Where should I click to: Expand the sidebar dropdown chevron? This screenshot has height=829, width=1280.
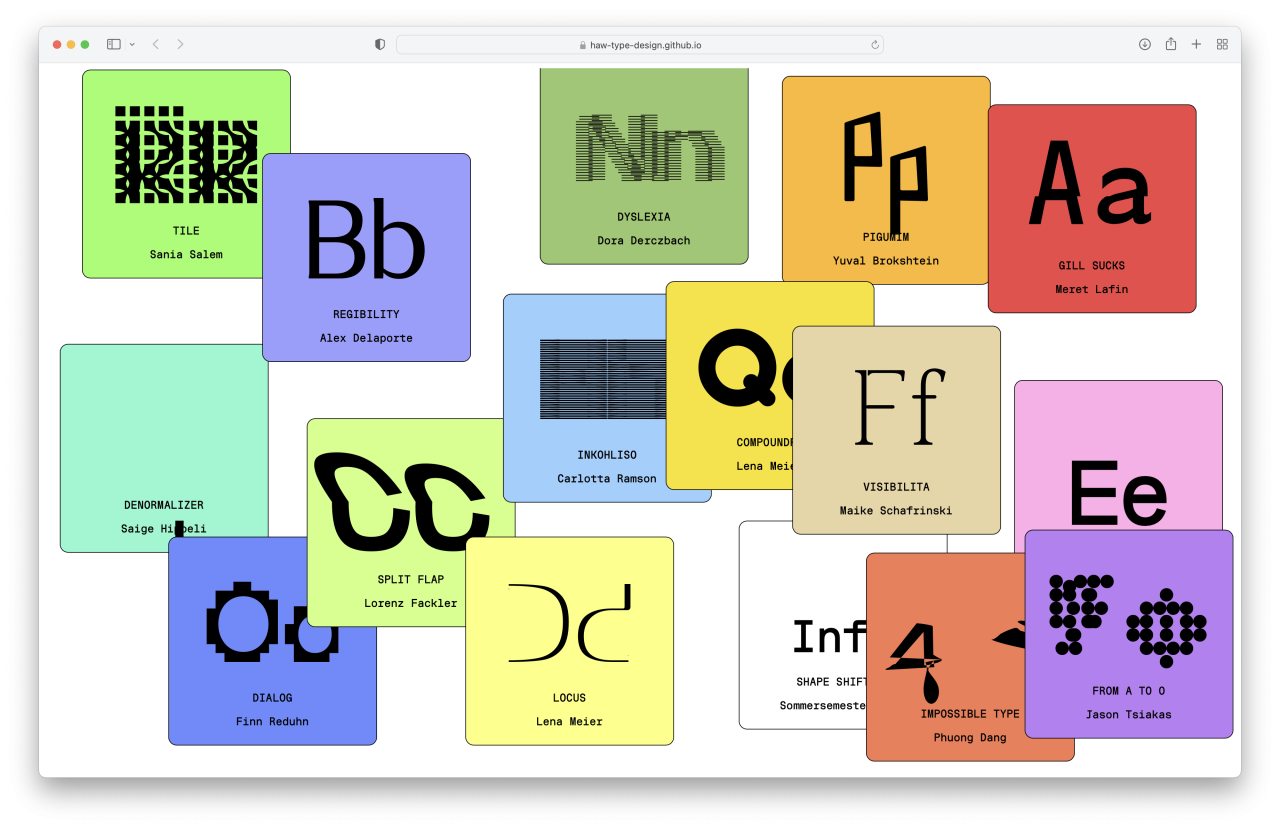[132, 44]
